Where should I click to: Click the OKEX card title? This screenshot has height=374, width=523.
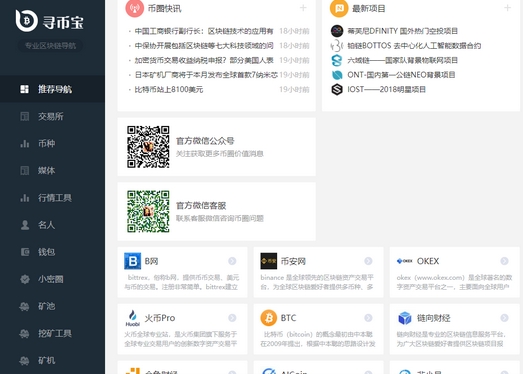[x=428, y=261]
